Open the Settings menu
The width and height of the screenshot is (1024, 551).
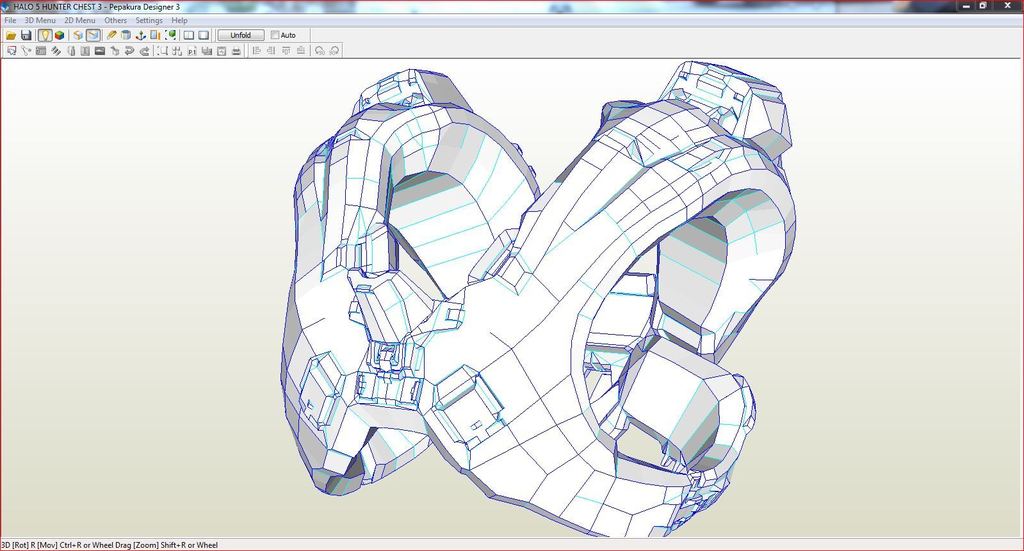149,20
